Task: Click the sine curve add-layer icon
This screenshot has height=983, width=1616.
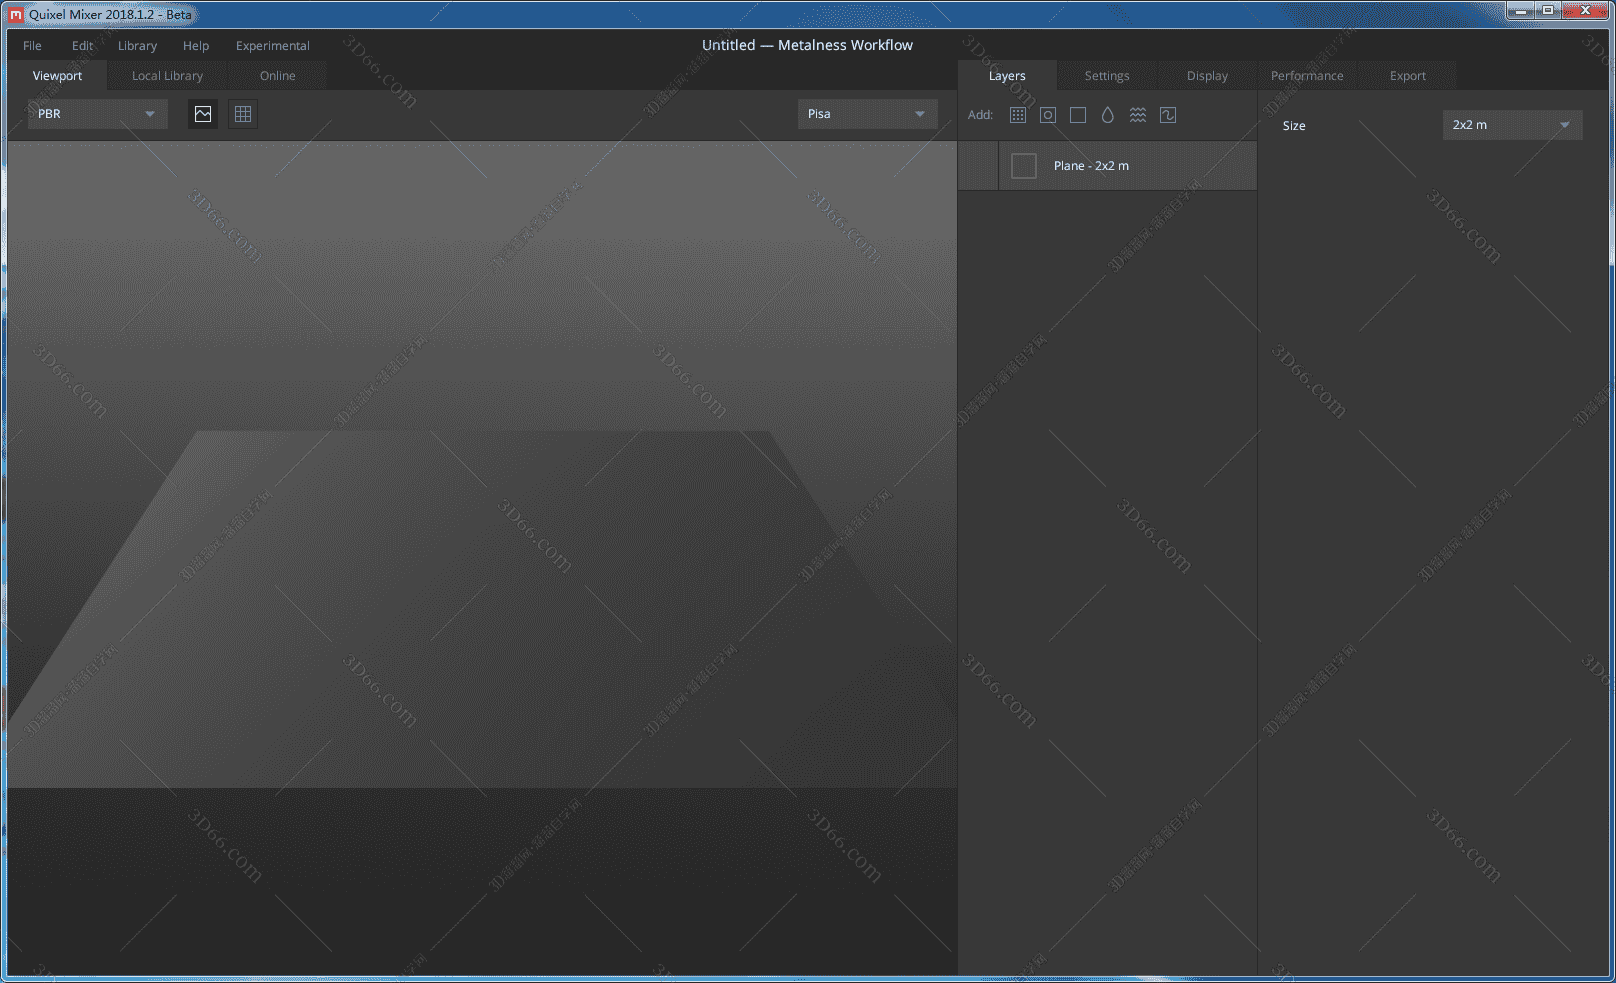Action: coord(1168,115)
